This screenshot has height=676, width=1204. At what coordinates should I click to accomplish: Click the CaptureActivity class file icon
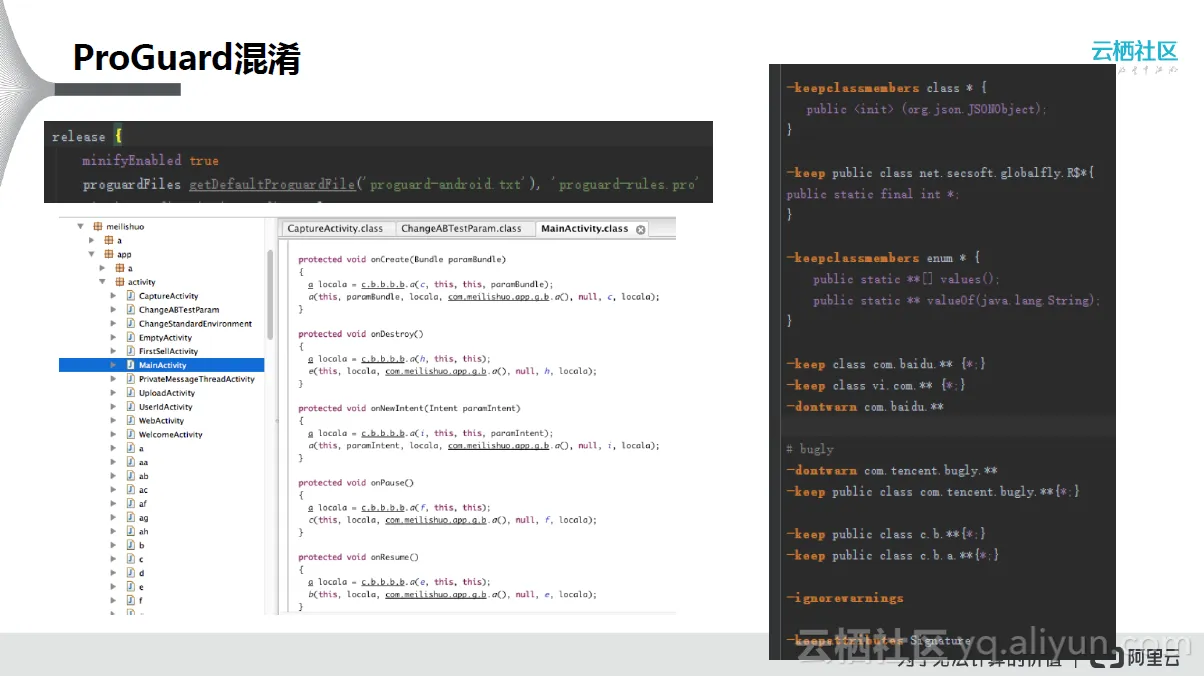130,296
